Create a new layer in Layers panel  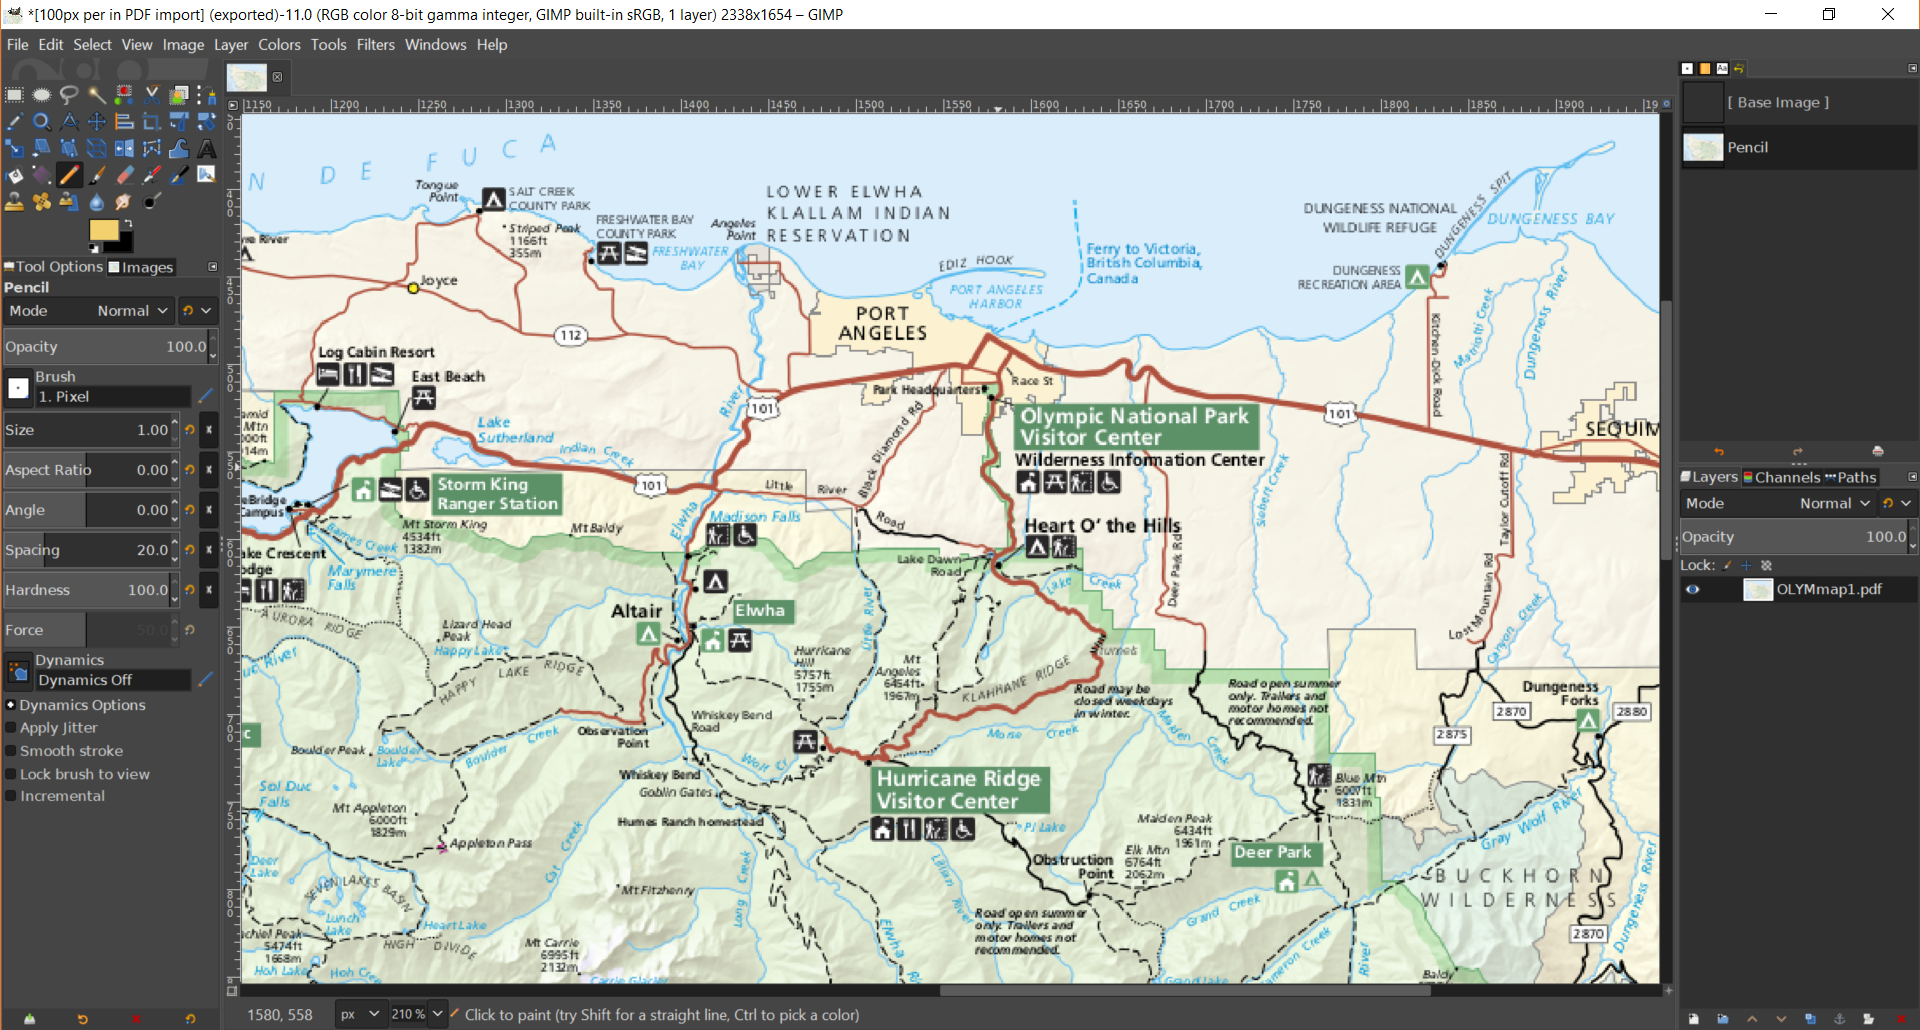[x=1694, y=1019]
